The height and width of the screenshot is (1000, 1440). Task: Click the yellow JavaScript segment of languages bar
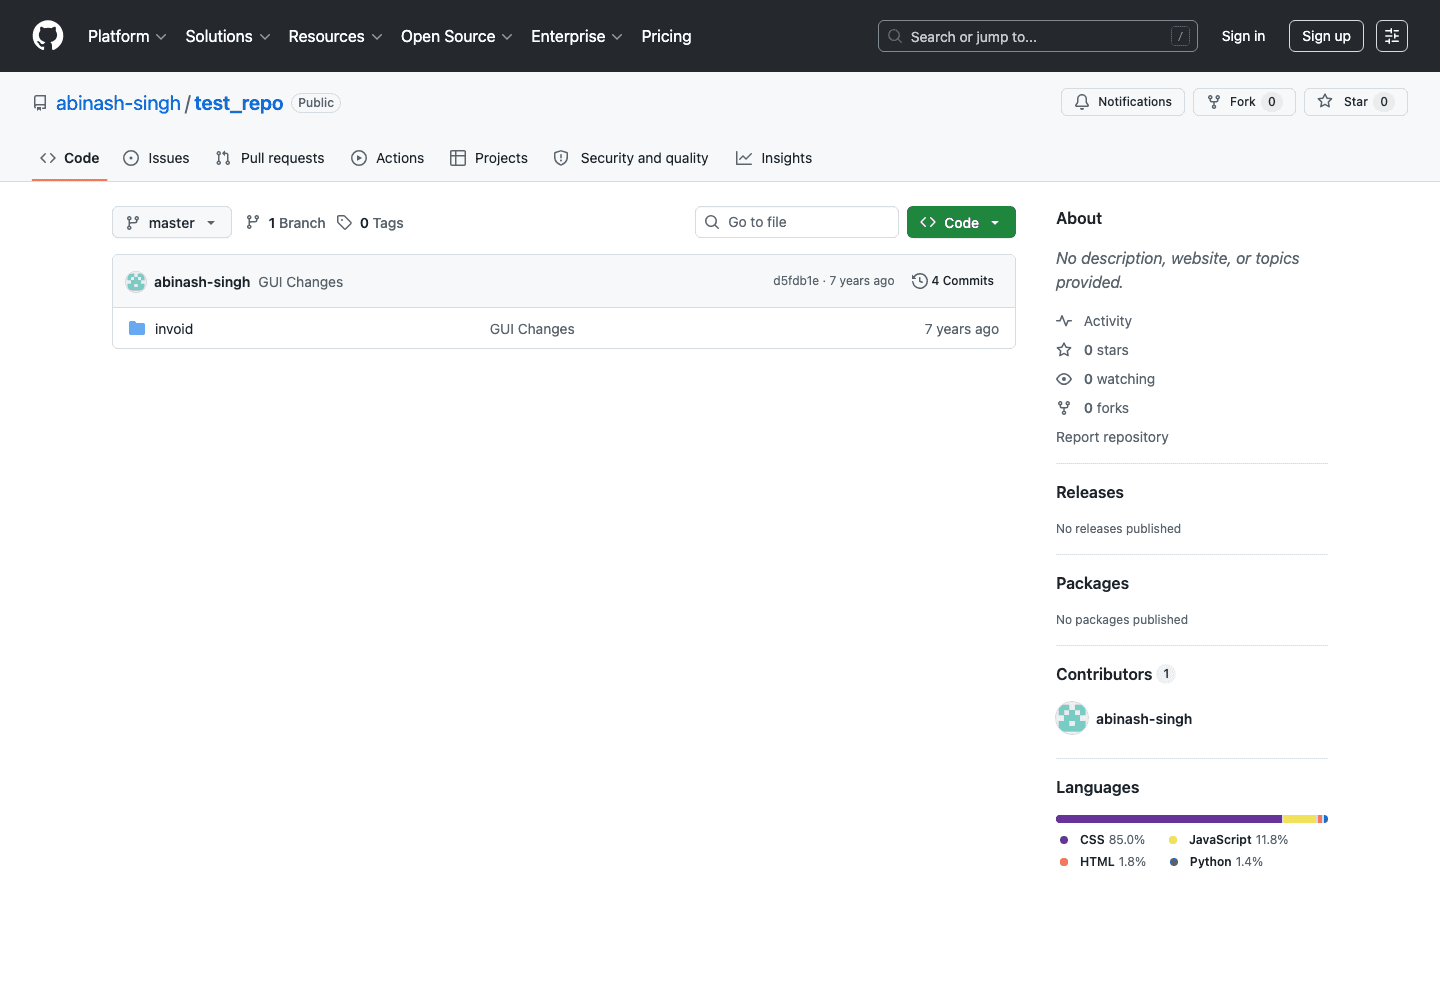[x=1300, y=819]
